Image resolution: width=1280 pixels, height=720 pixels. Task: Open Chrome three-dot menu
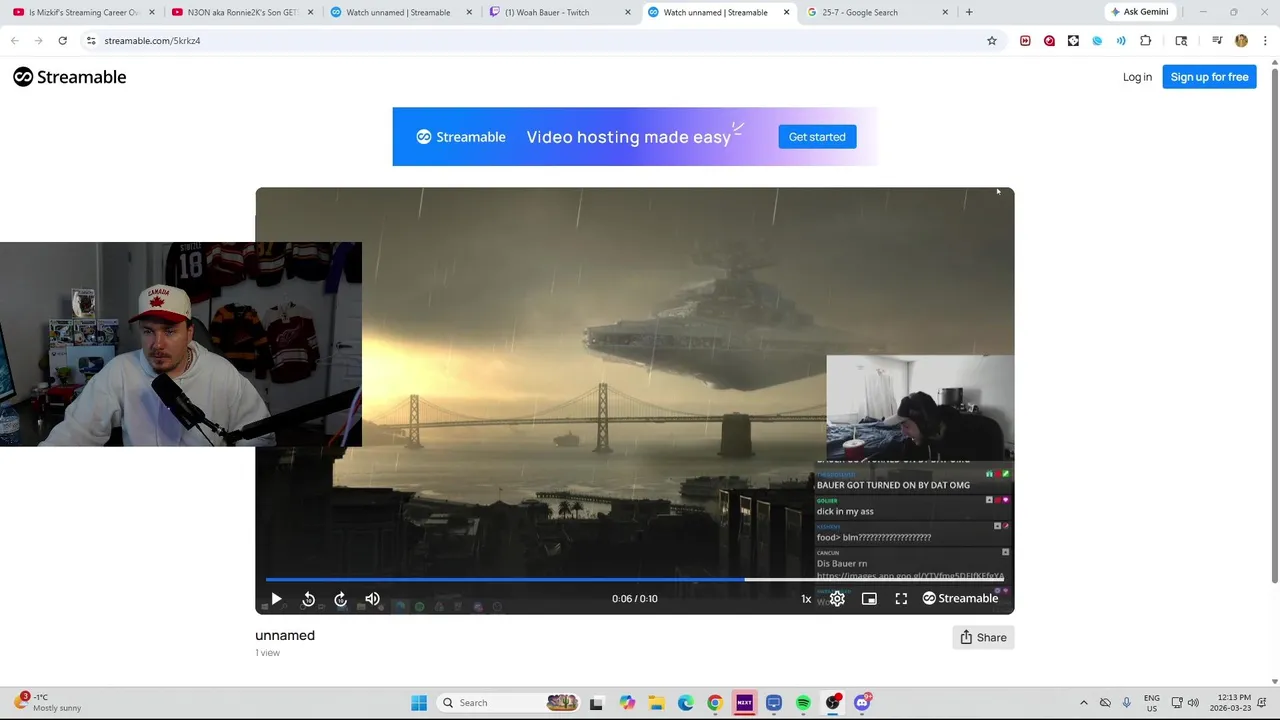1265,41
